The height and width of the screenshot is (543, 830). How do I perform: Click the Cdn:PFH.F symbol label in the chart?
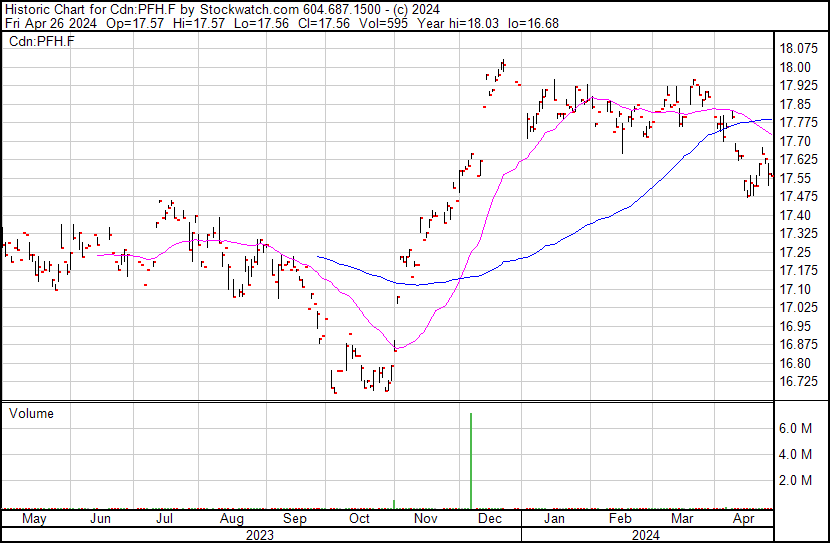pyautogui.click(x=42, y=41)
